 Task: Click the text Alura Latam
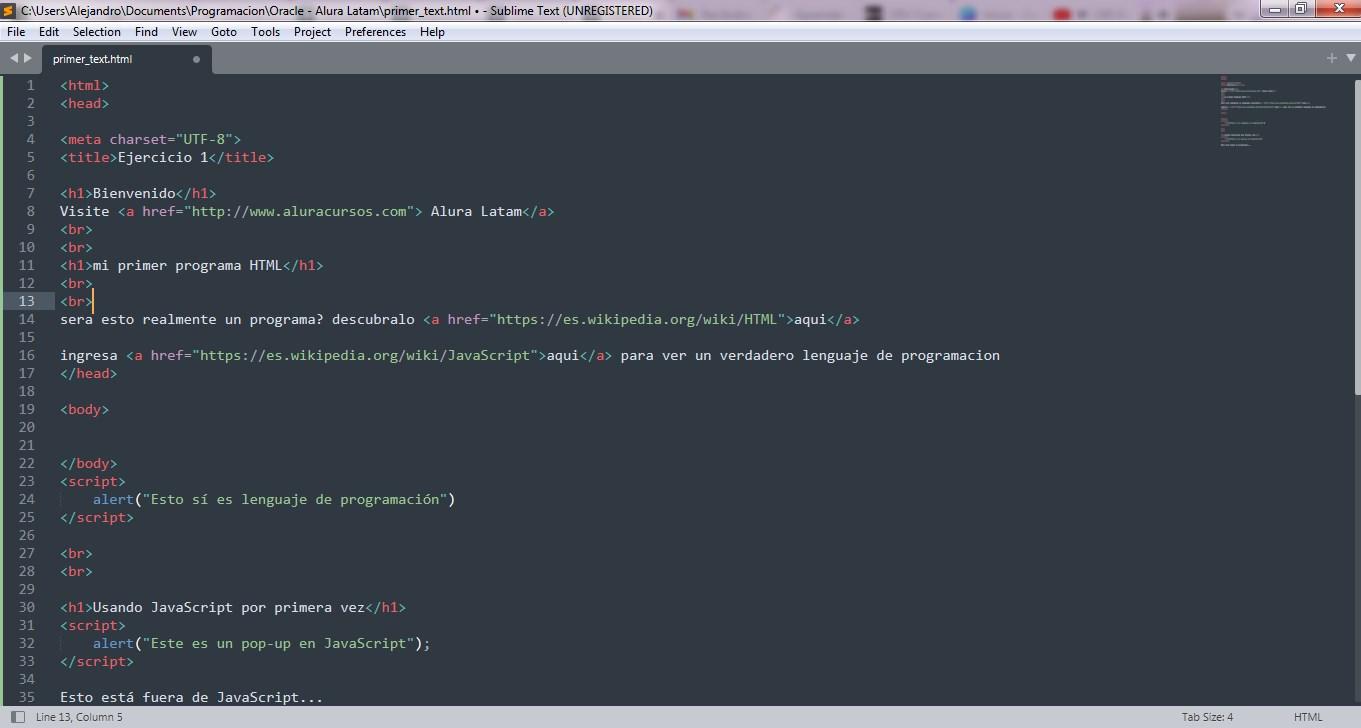pos(476,211)
